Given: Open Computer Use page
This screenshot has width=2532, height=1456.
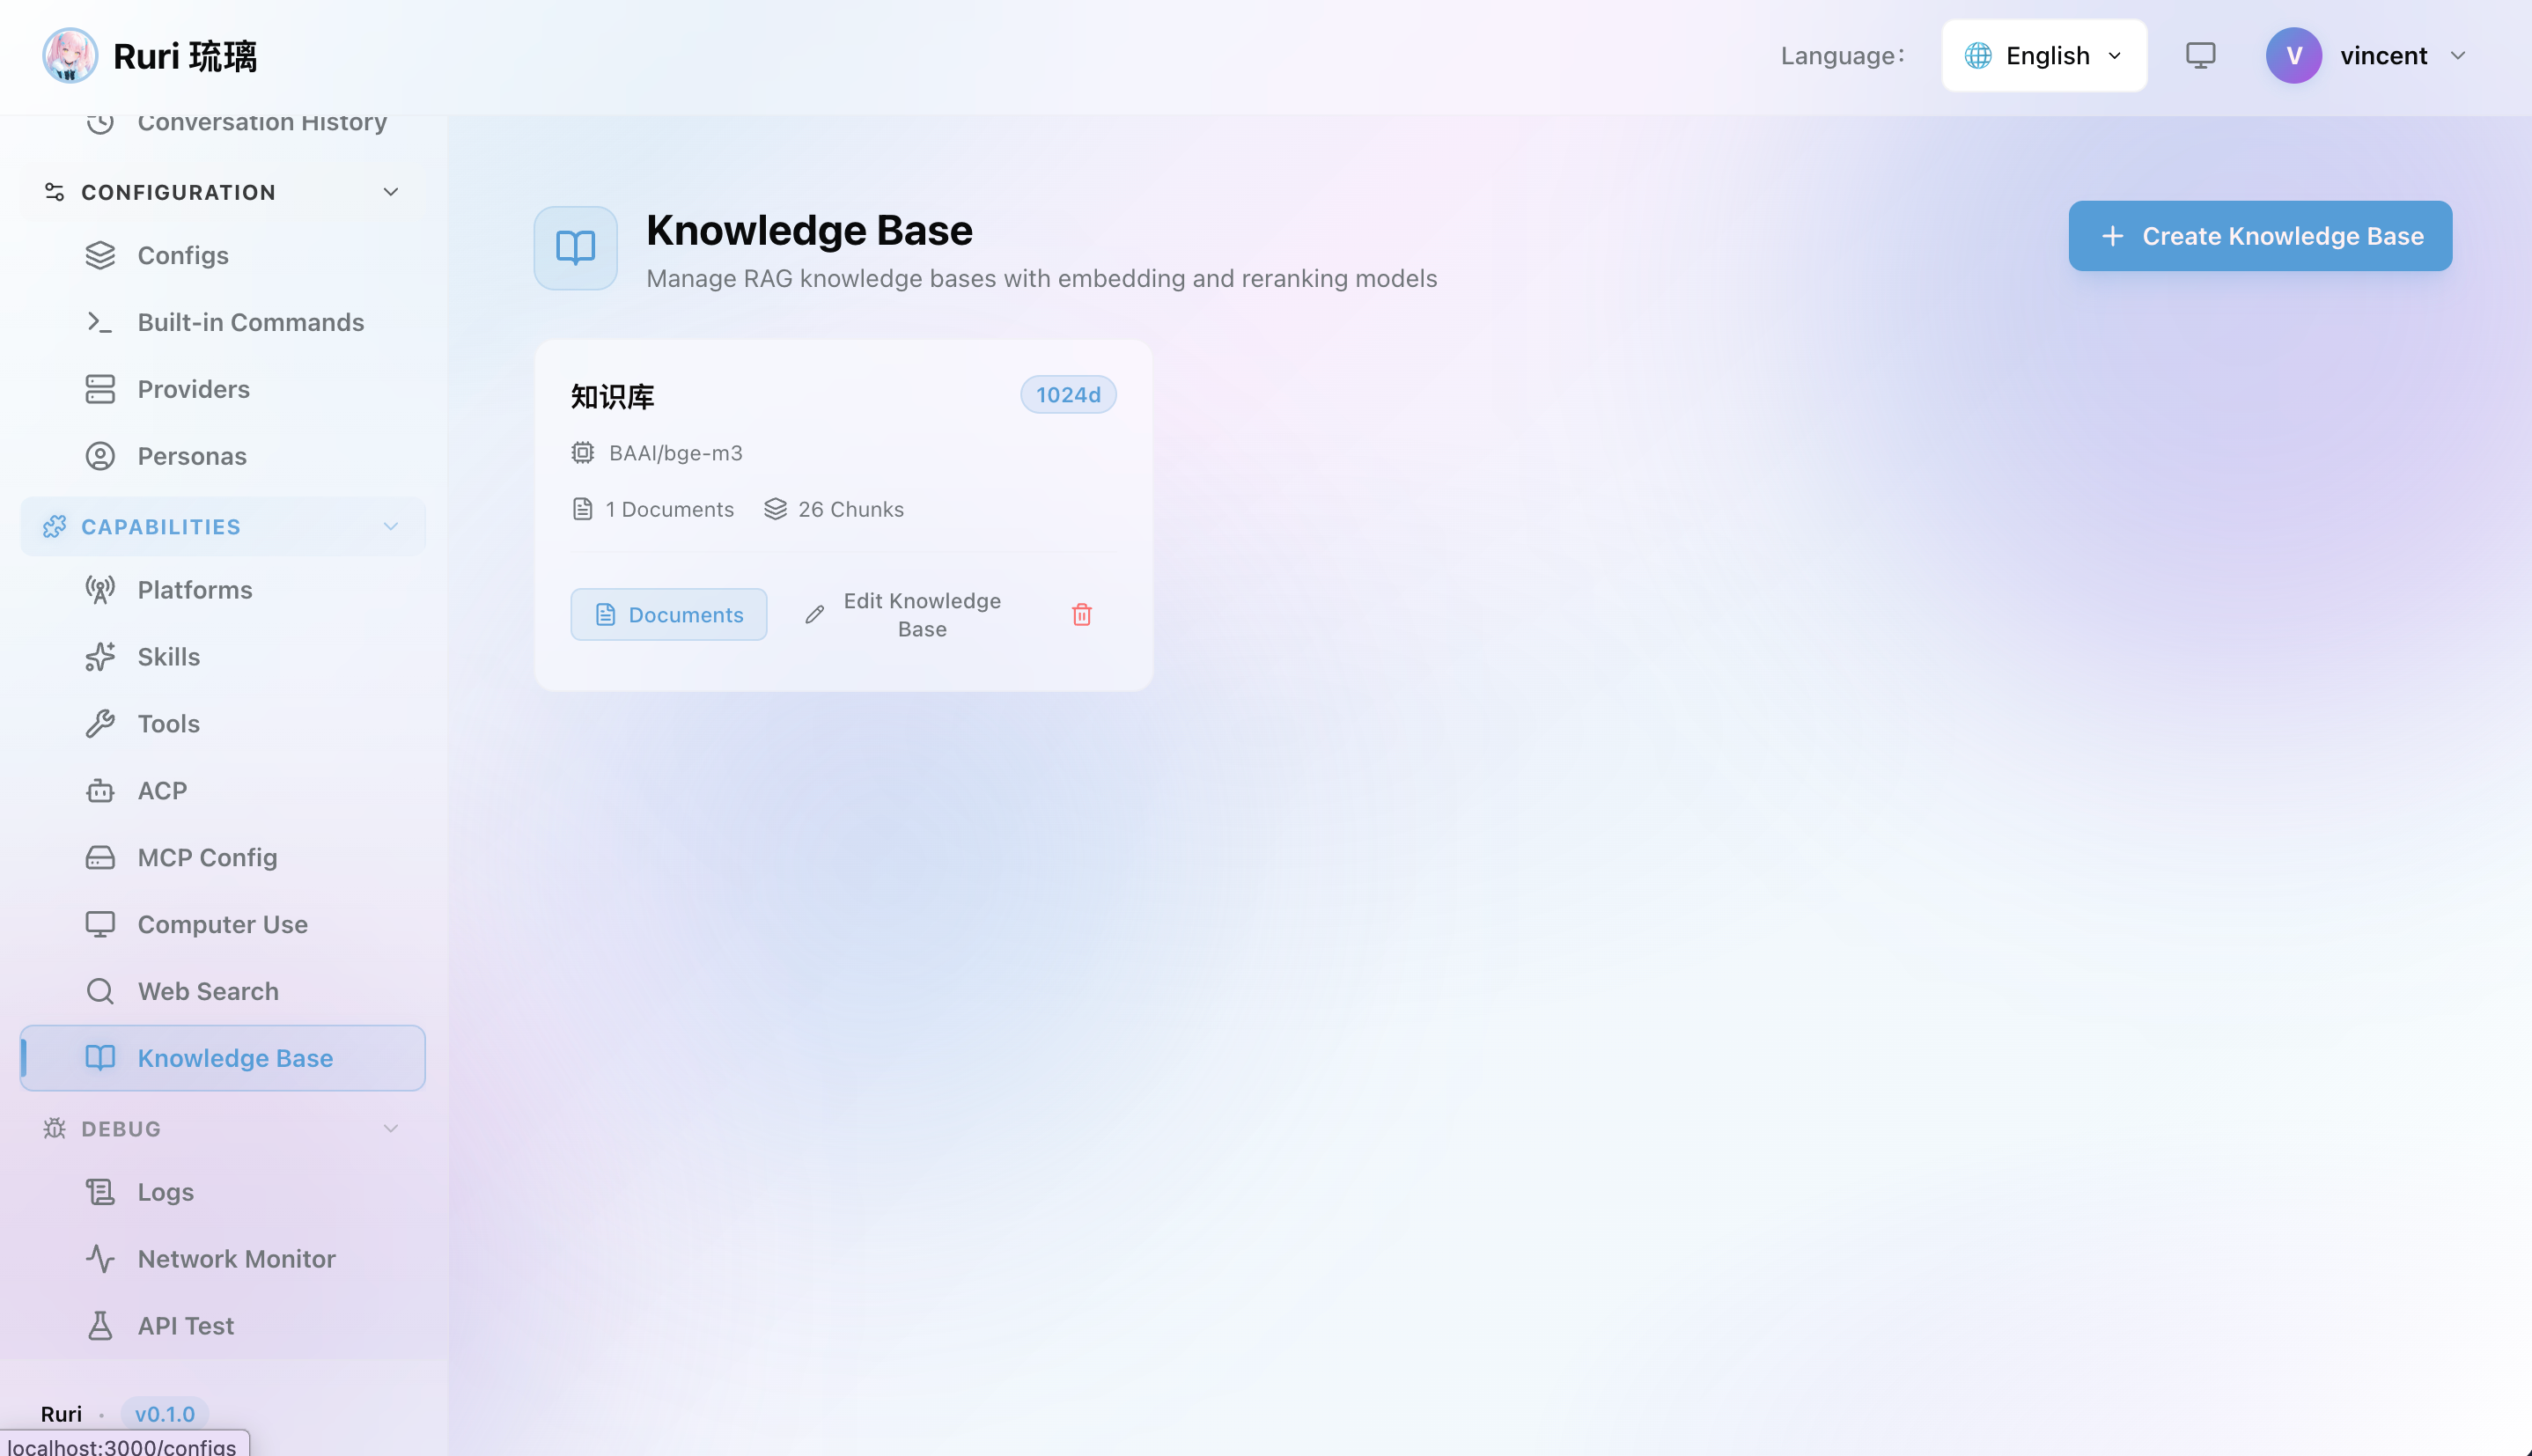Looking at the screenshot, I should click(x=223, y=925).
